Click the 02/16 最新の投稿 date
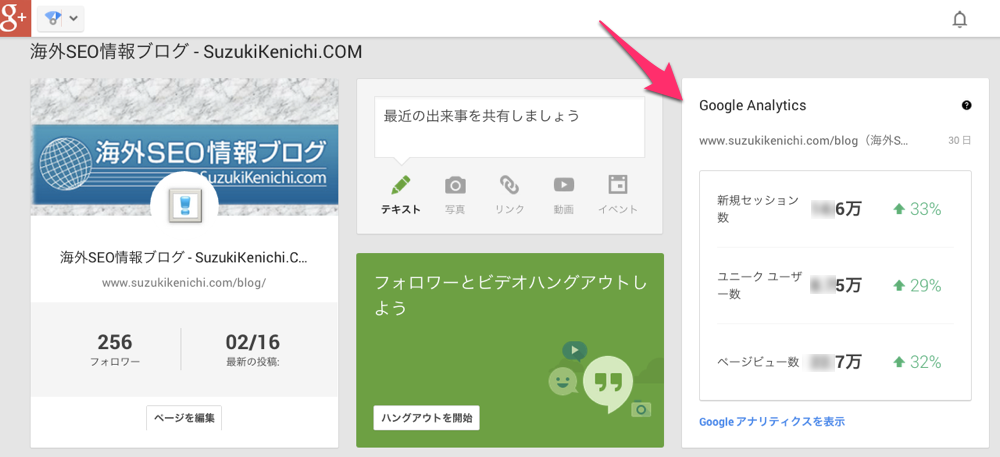The height and width of the screenshot is (457, 1000). click(253, 349)
